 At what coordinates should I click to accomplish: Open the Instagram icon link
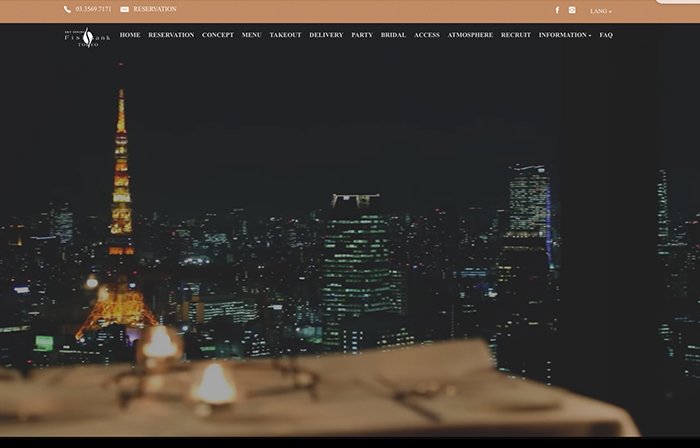pos(572,10)
